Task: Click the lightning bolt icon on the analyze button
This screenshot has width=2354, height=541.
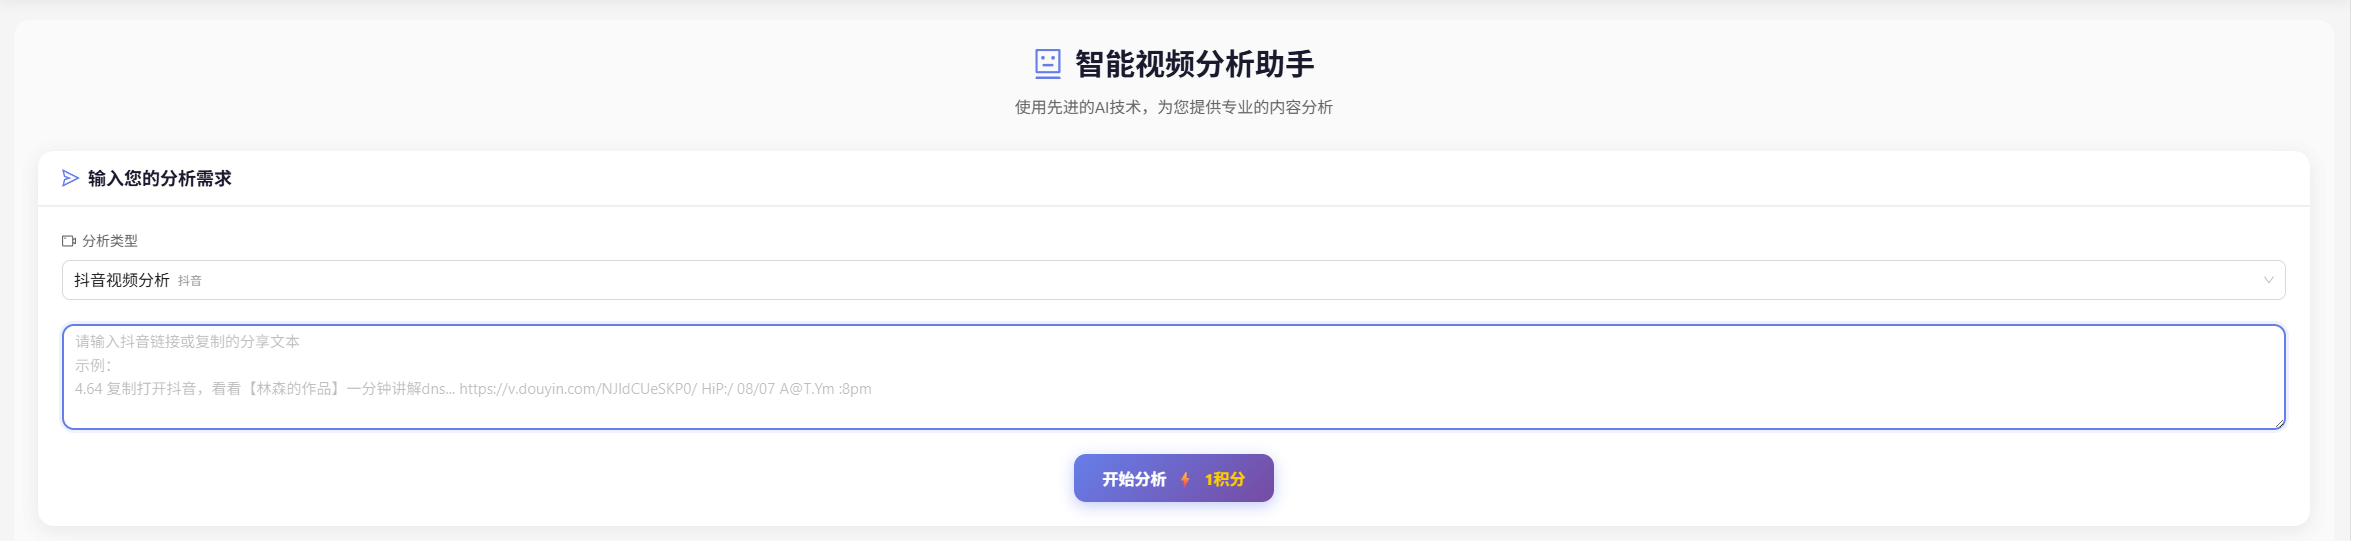Action: coord(1185,479)
